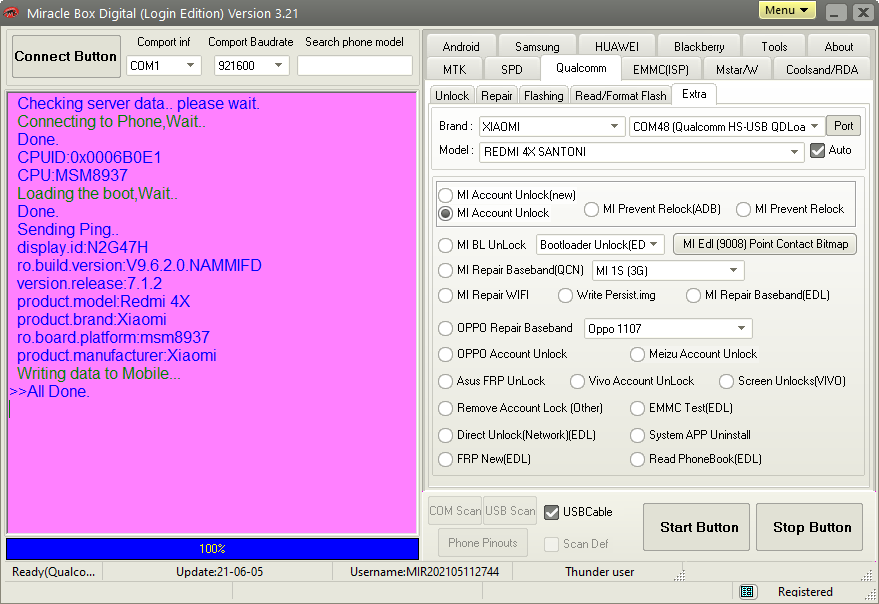Click the Stop Button

[x=809, y=527]
